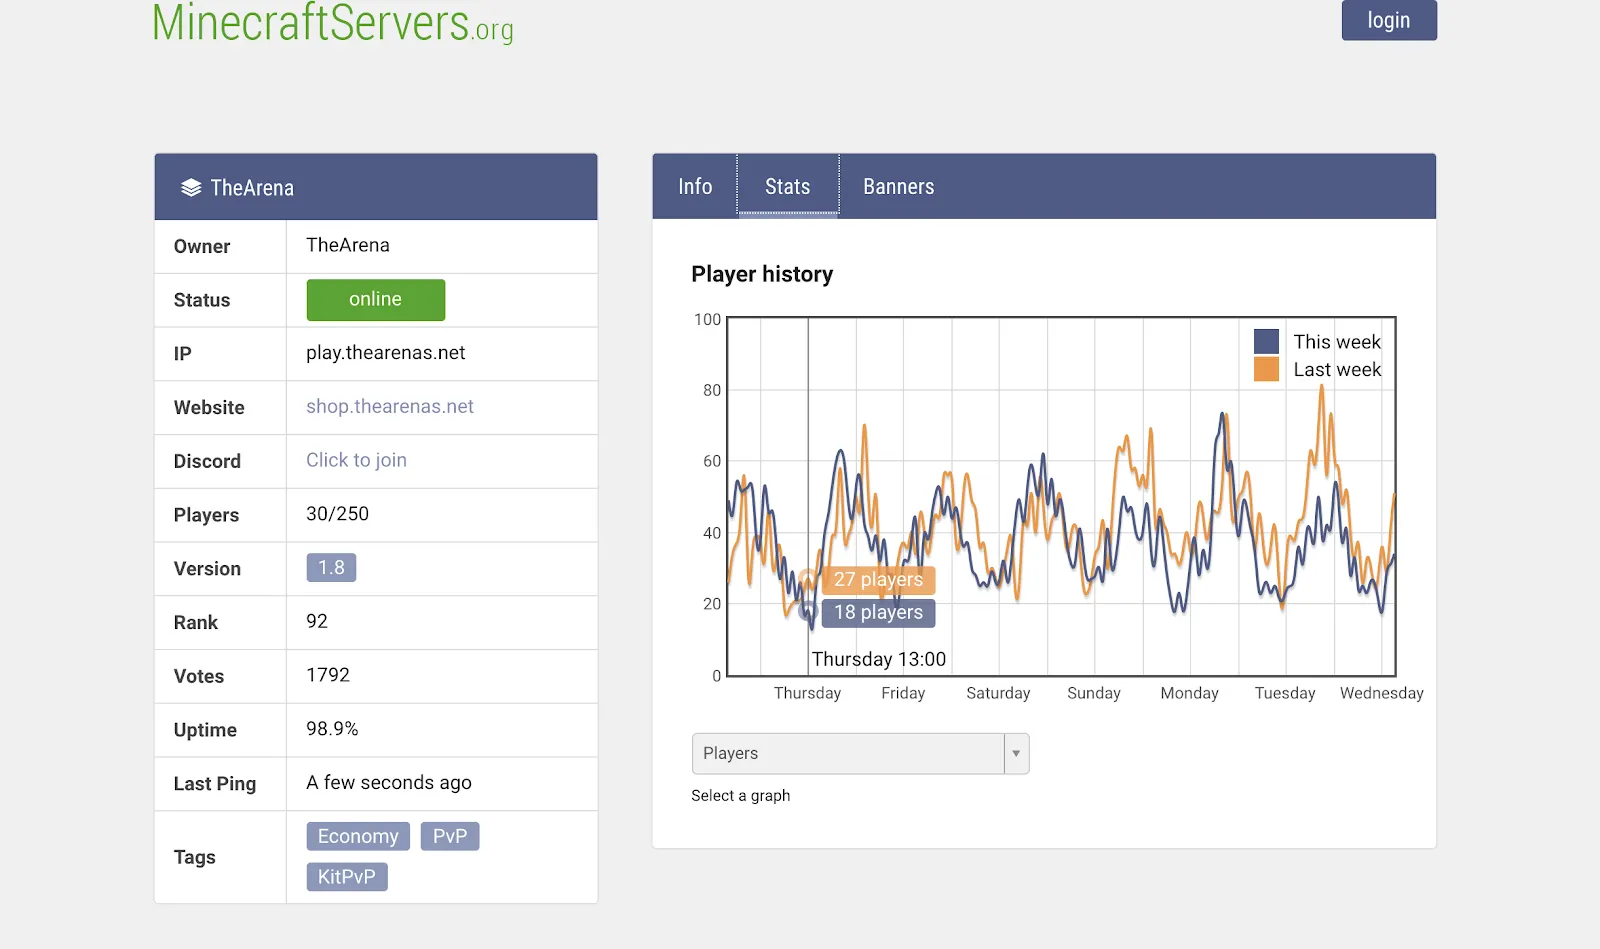The image size is (1600, 949).
Task: Click the layers icon beside TheArena title
Action: [x=191, y=188]
